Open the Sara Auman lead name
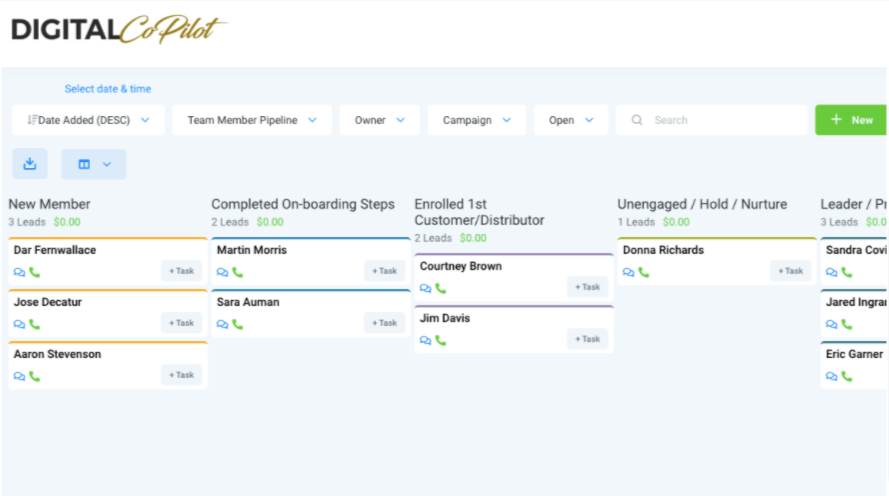The width and height of the screenshot is (889, 496). pos(248,302)
